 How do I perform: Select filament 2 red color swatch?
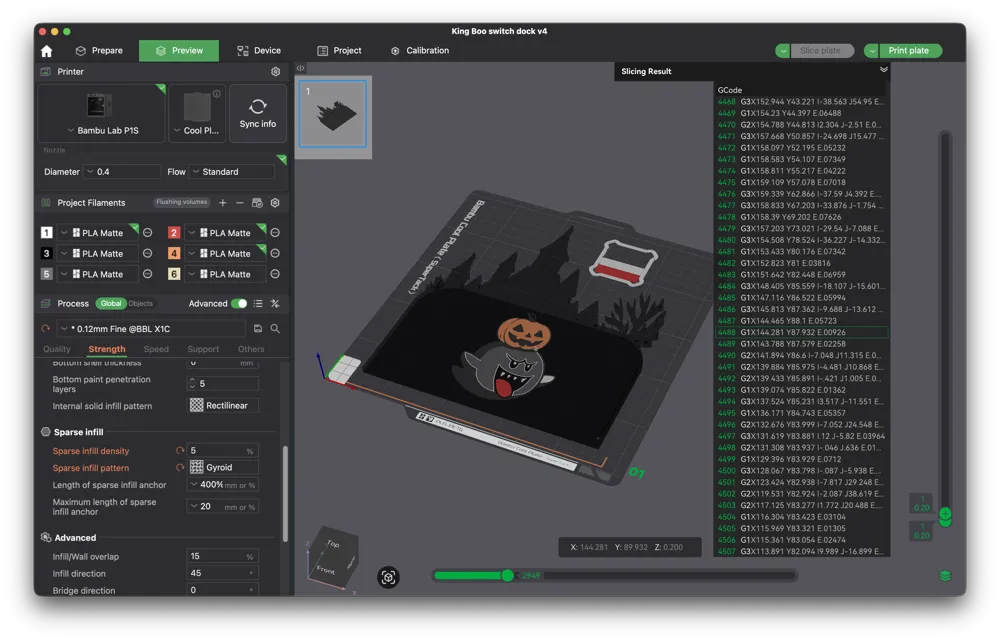pyautogui.click(x=173, y=233)
